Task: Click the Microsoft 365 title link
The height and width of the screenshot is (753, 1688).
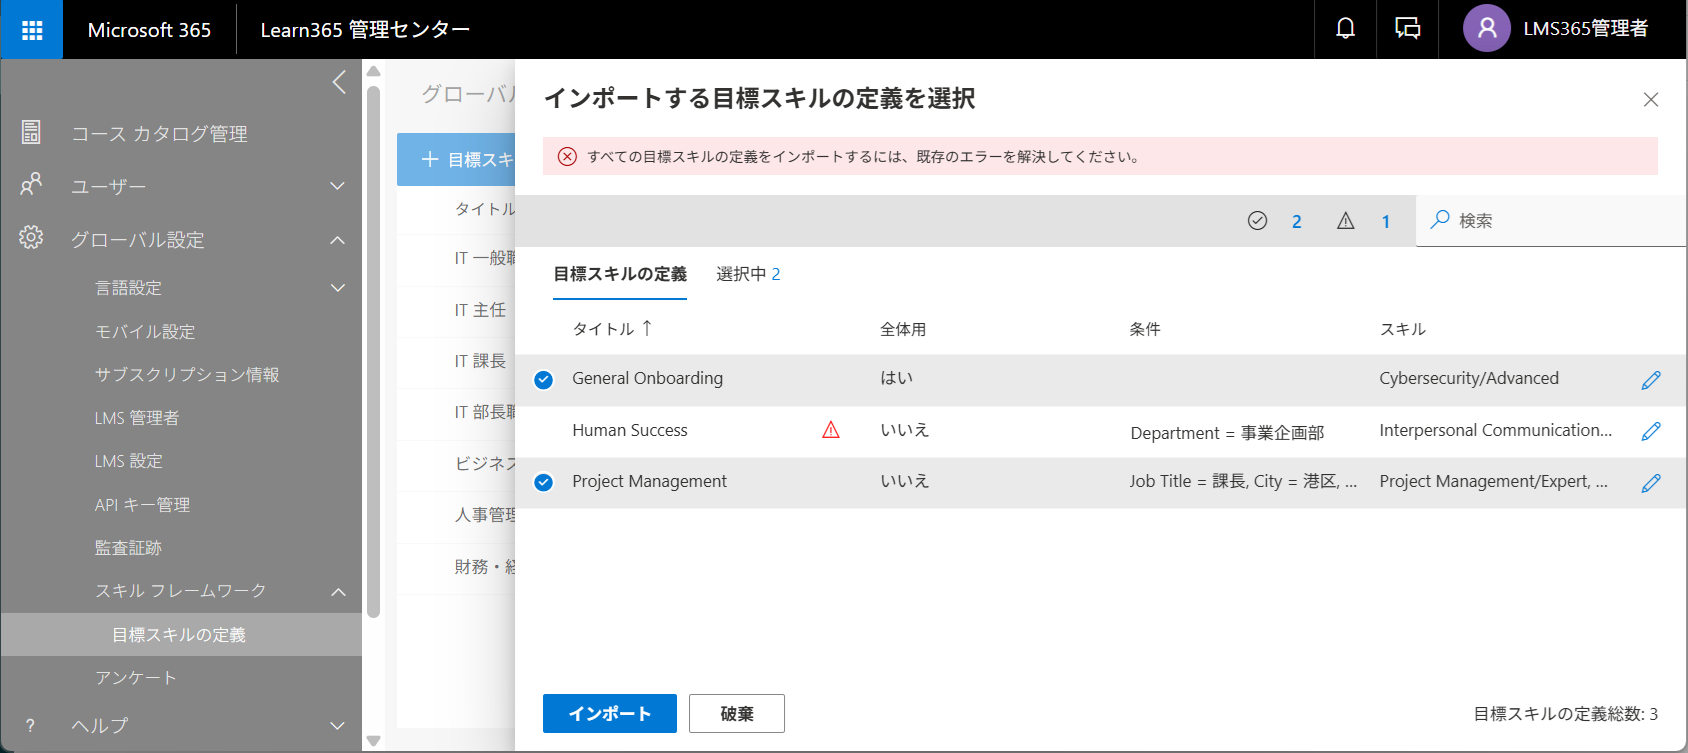Action: coord(150,30)
